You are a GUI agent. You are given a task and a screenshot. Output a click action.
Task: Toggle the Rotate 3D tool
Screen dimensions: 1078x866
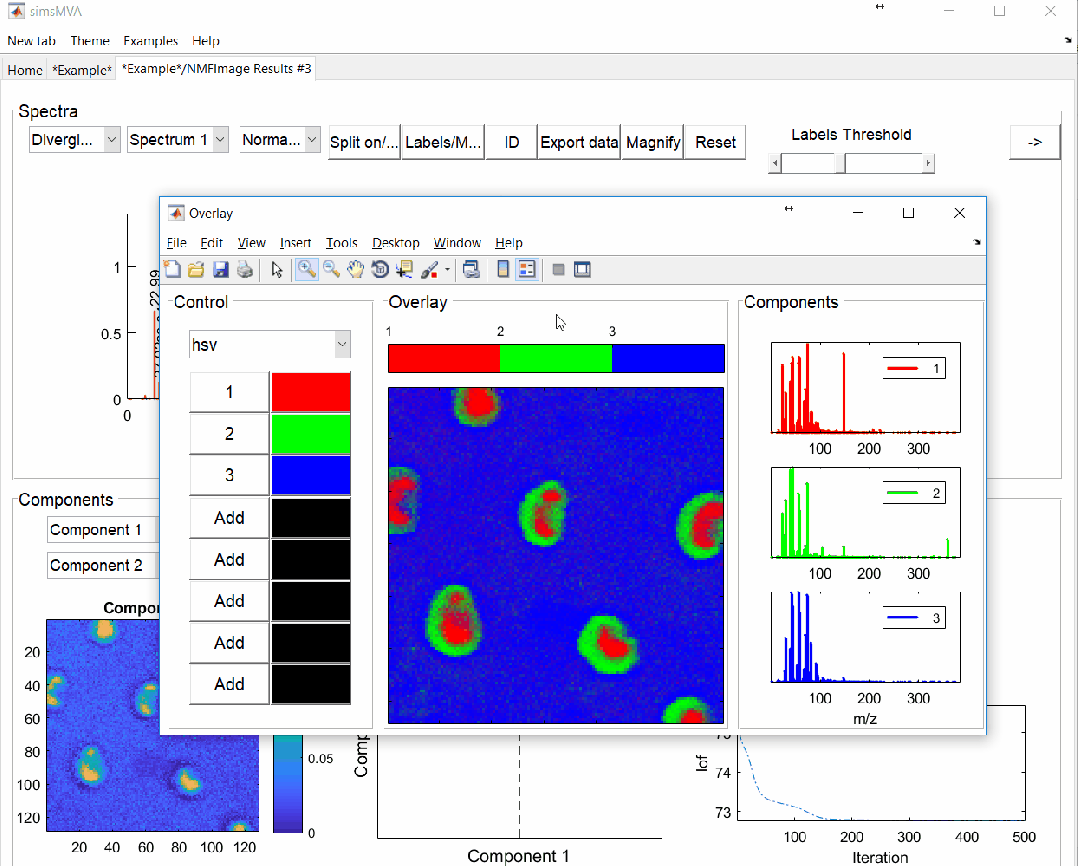click(x=380, y=269)
